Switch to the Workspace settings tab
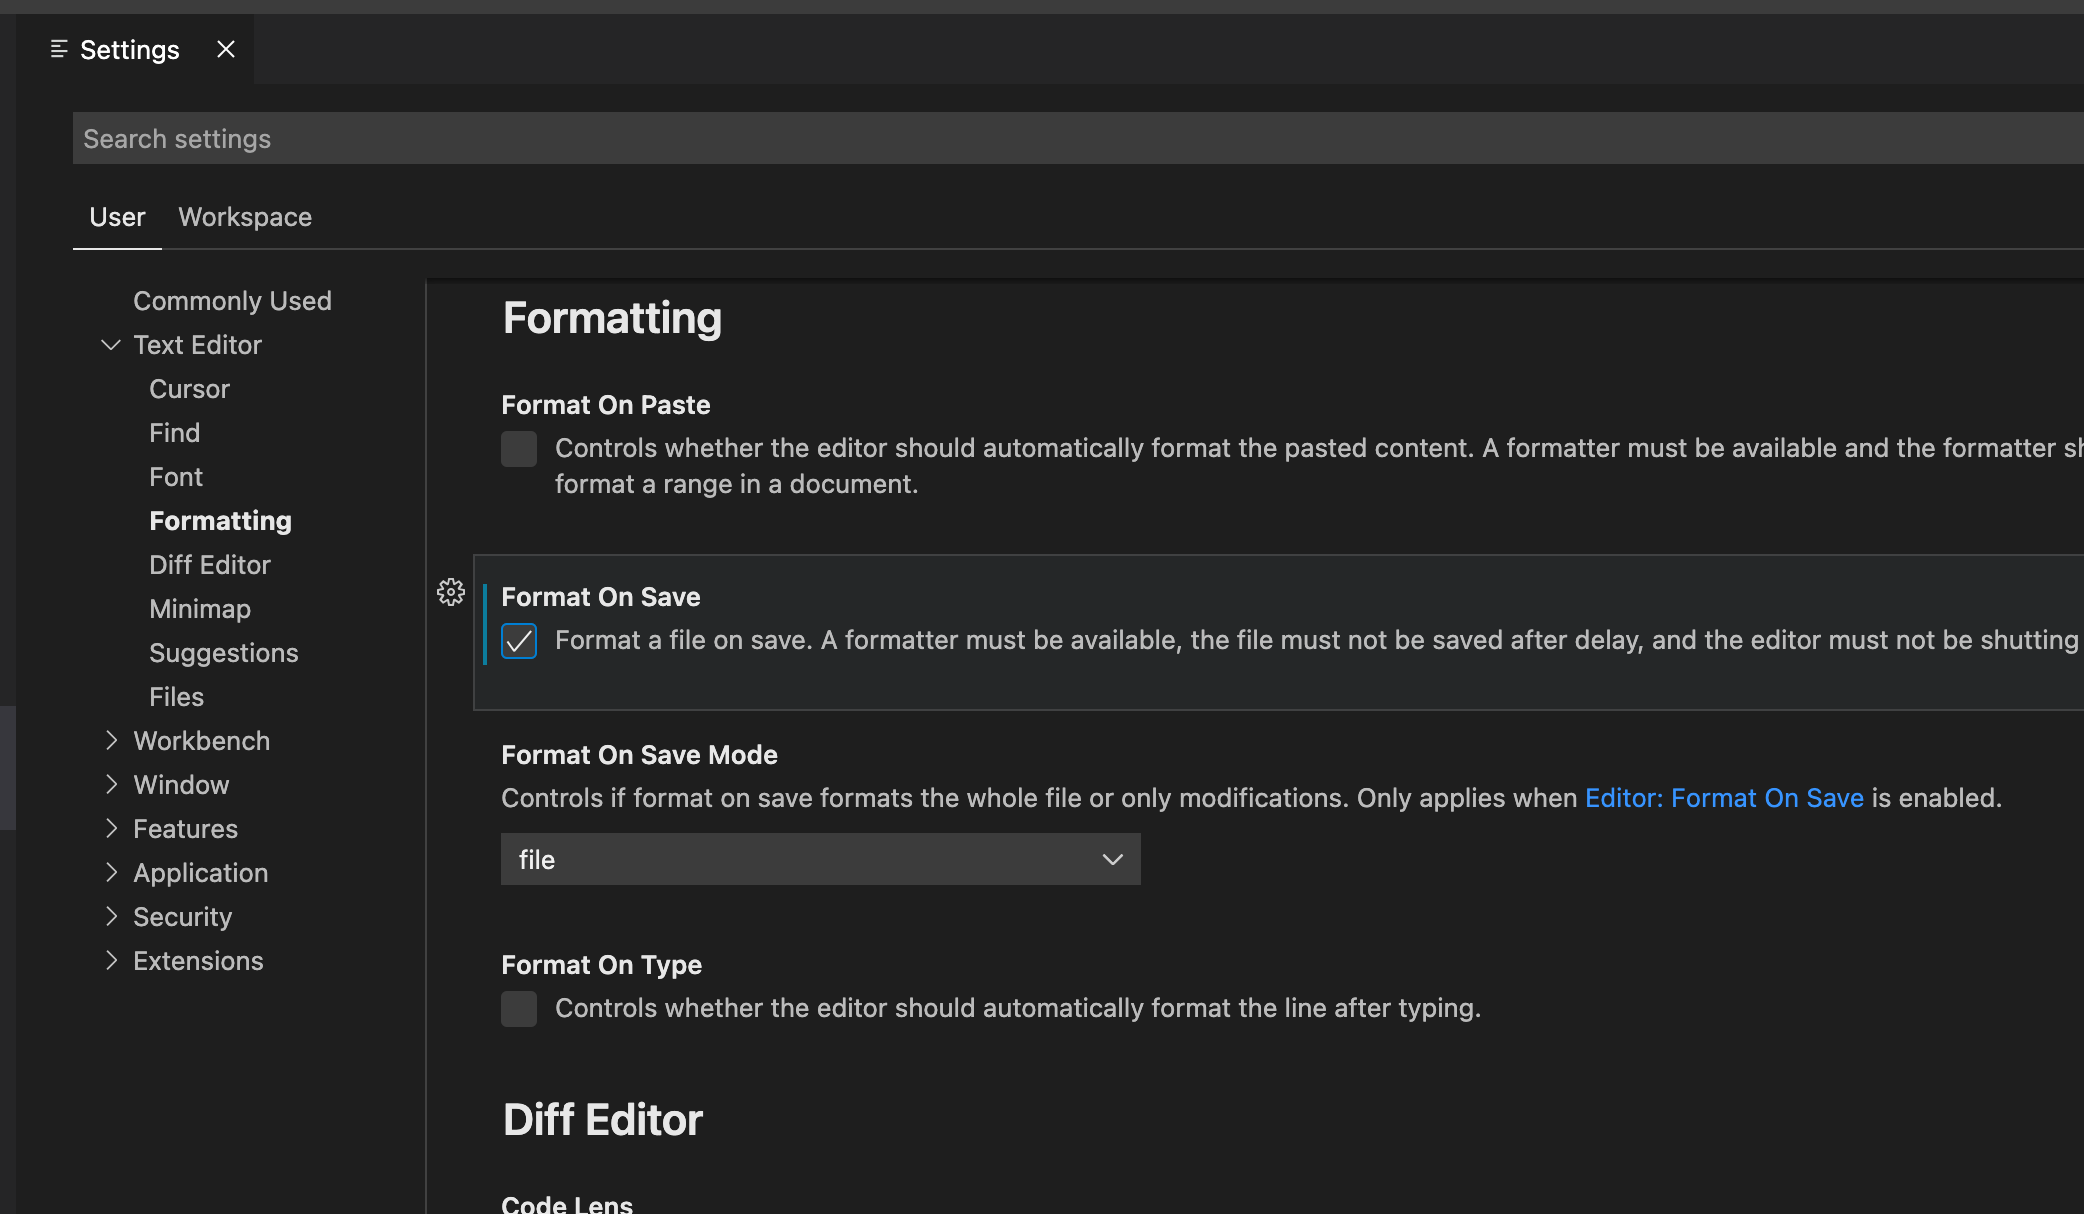This screenshot has width=2084, height=1214. pos(245,217)
